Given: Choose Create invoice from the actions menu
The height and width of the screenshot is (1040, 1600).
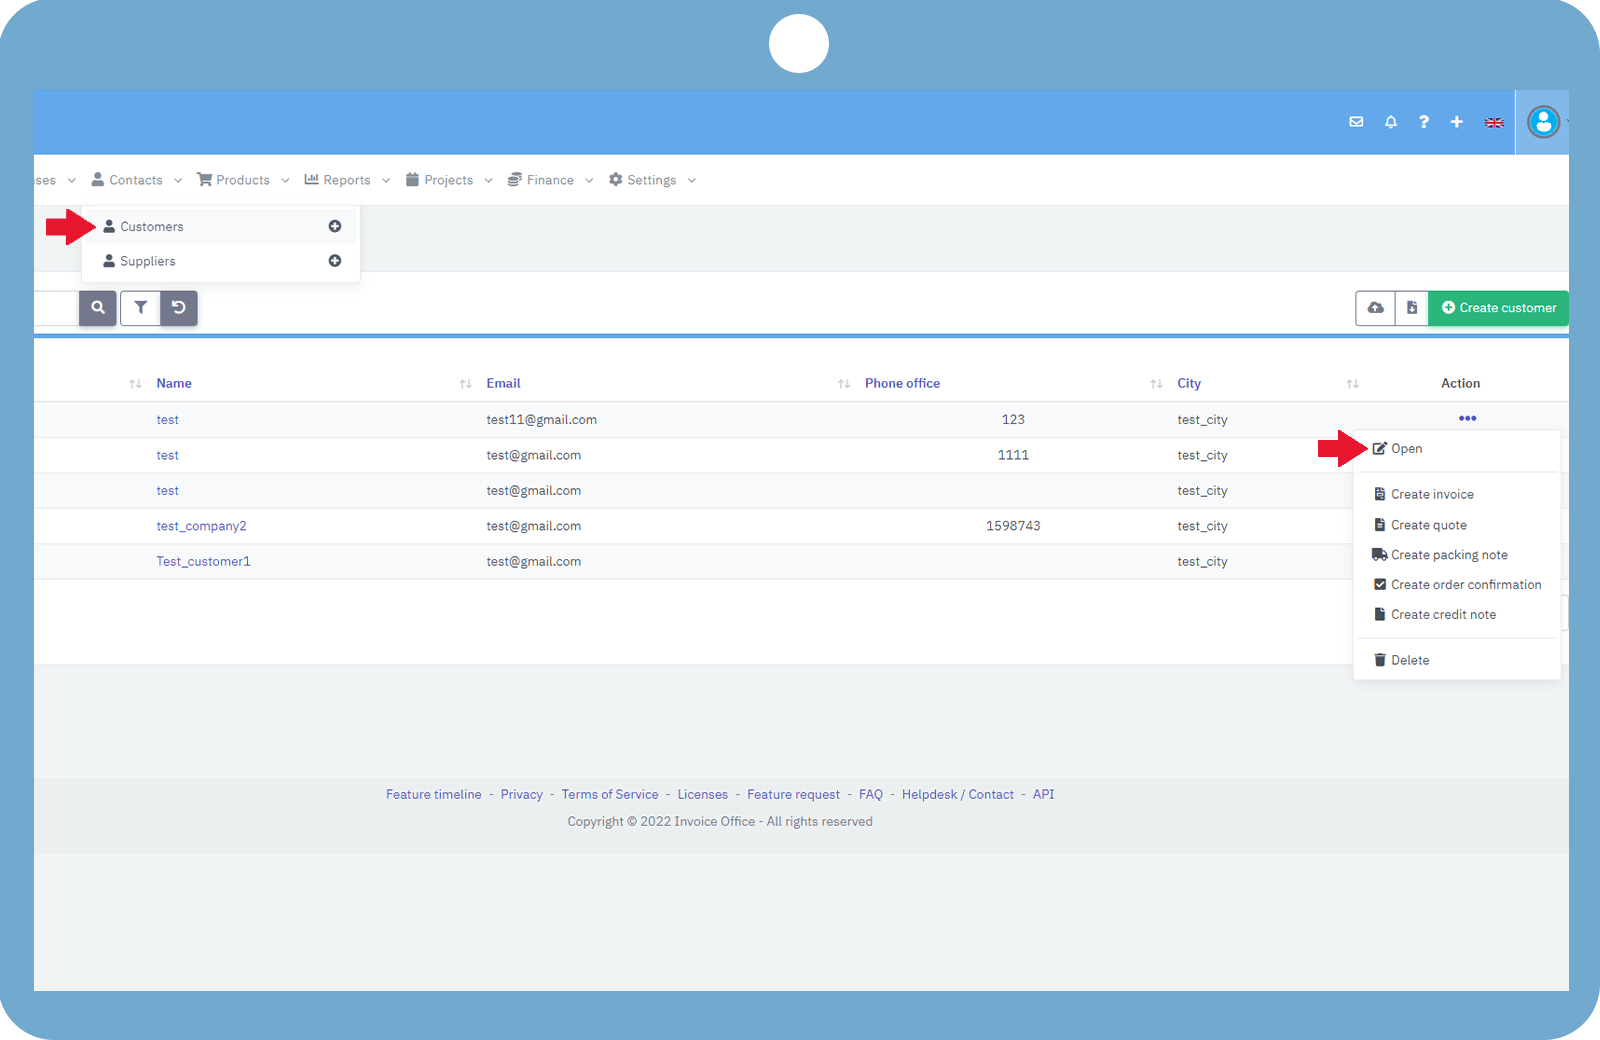Looking at the screenshot, I should pyautogui.click(x=1431, y=493).
